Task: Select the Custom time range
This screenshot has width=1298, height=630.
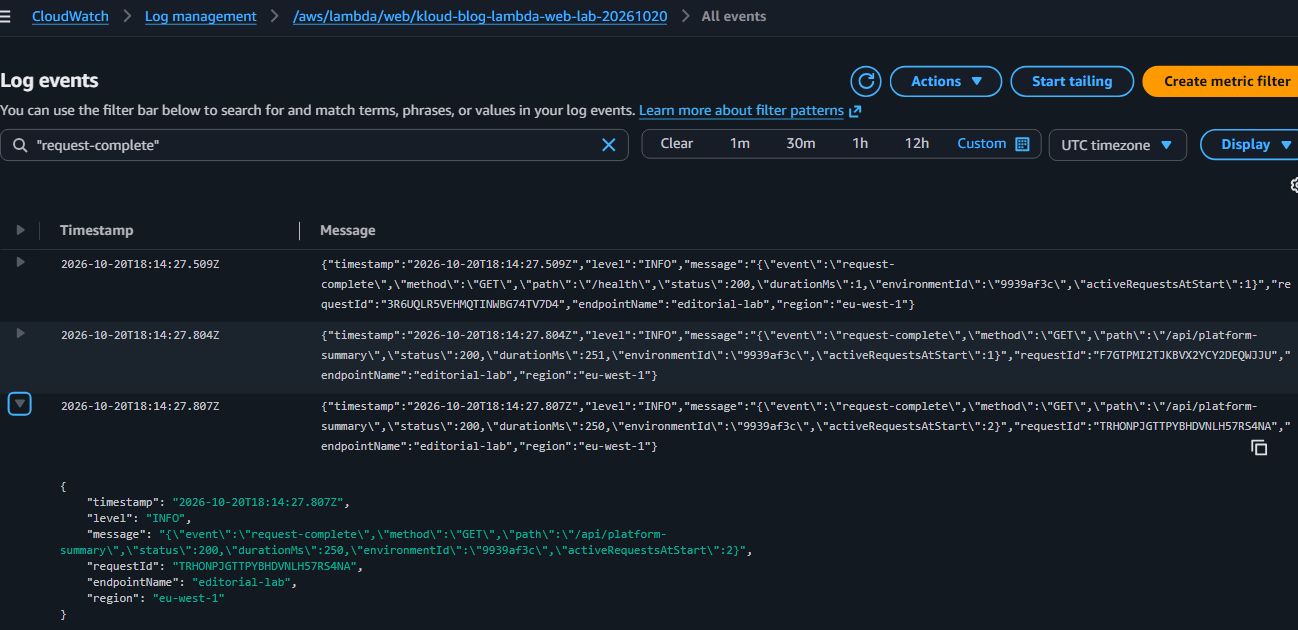Action: 982,144
